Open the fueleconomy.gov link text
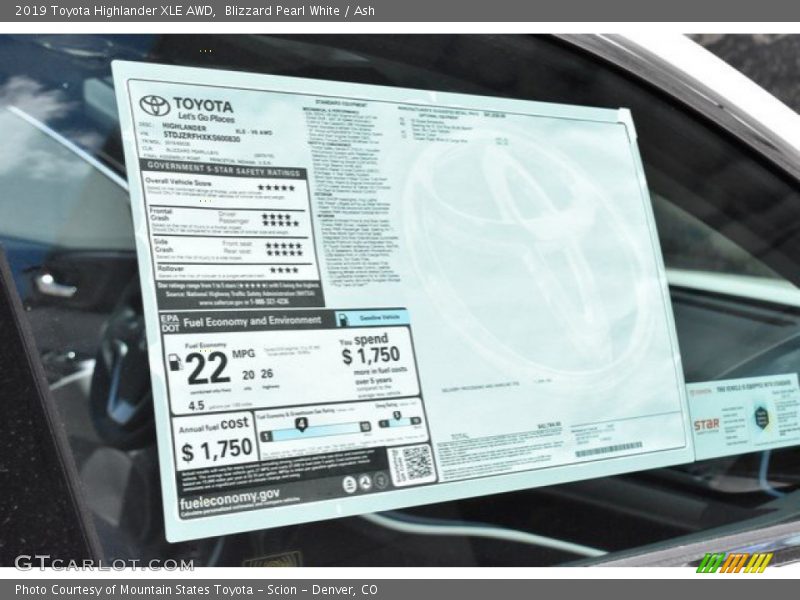 tap(230, 498)
